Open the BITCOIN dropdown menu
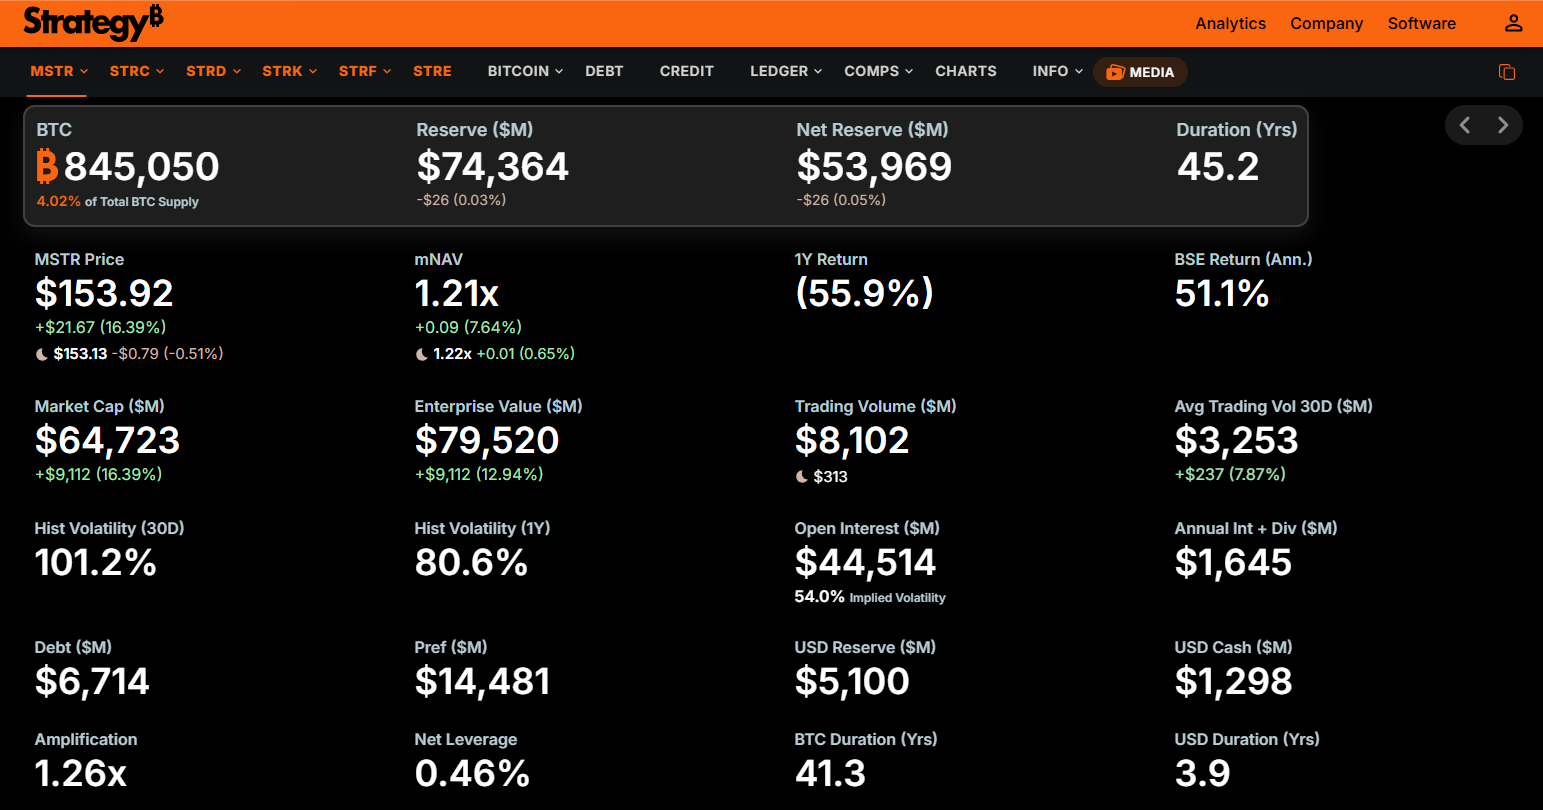1543x810 pixels. pyautogui.click(x=526, y=71)
